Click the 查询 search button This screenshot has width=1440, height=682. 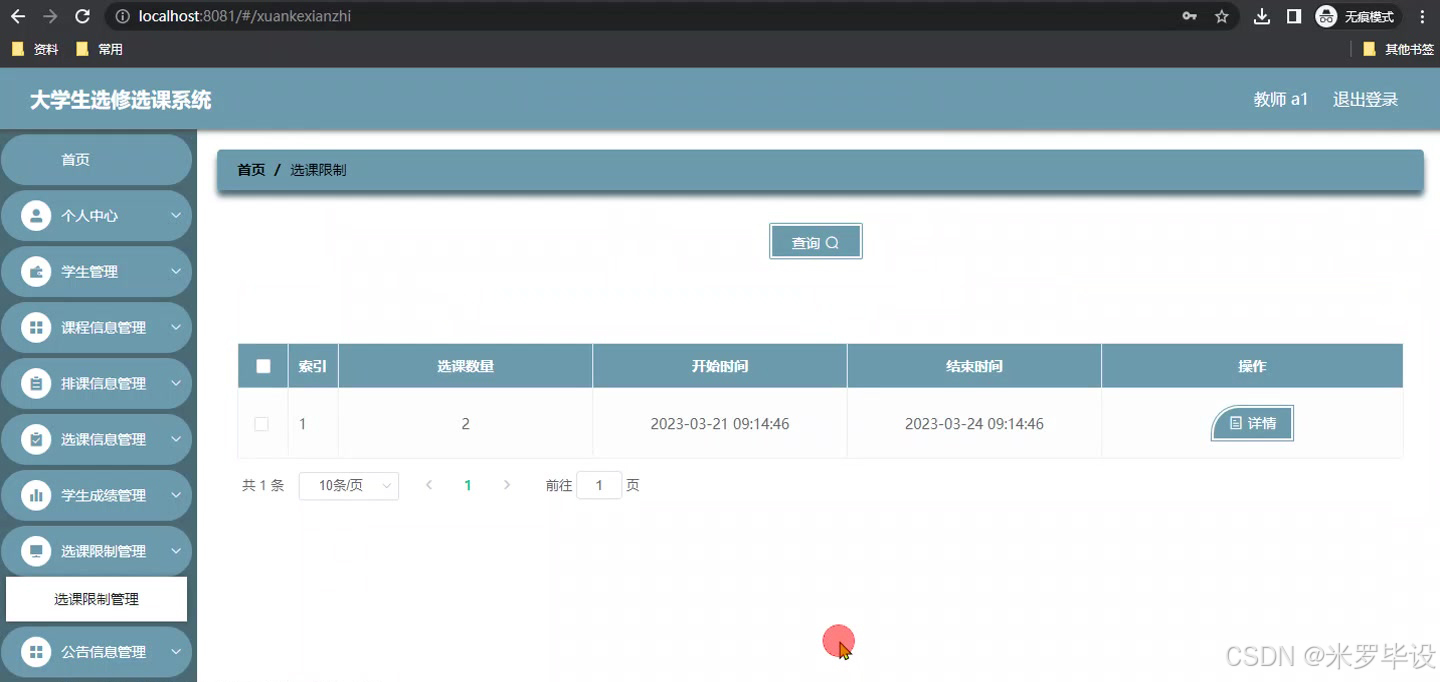[816, 242]
